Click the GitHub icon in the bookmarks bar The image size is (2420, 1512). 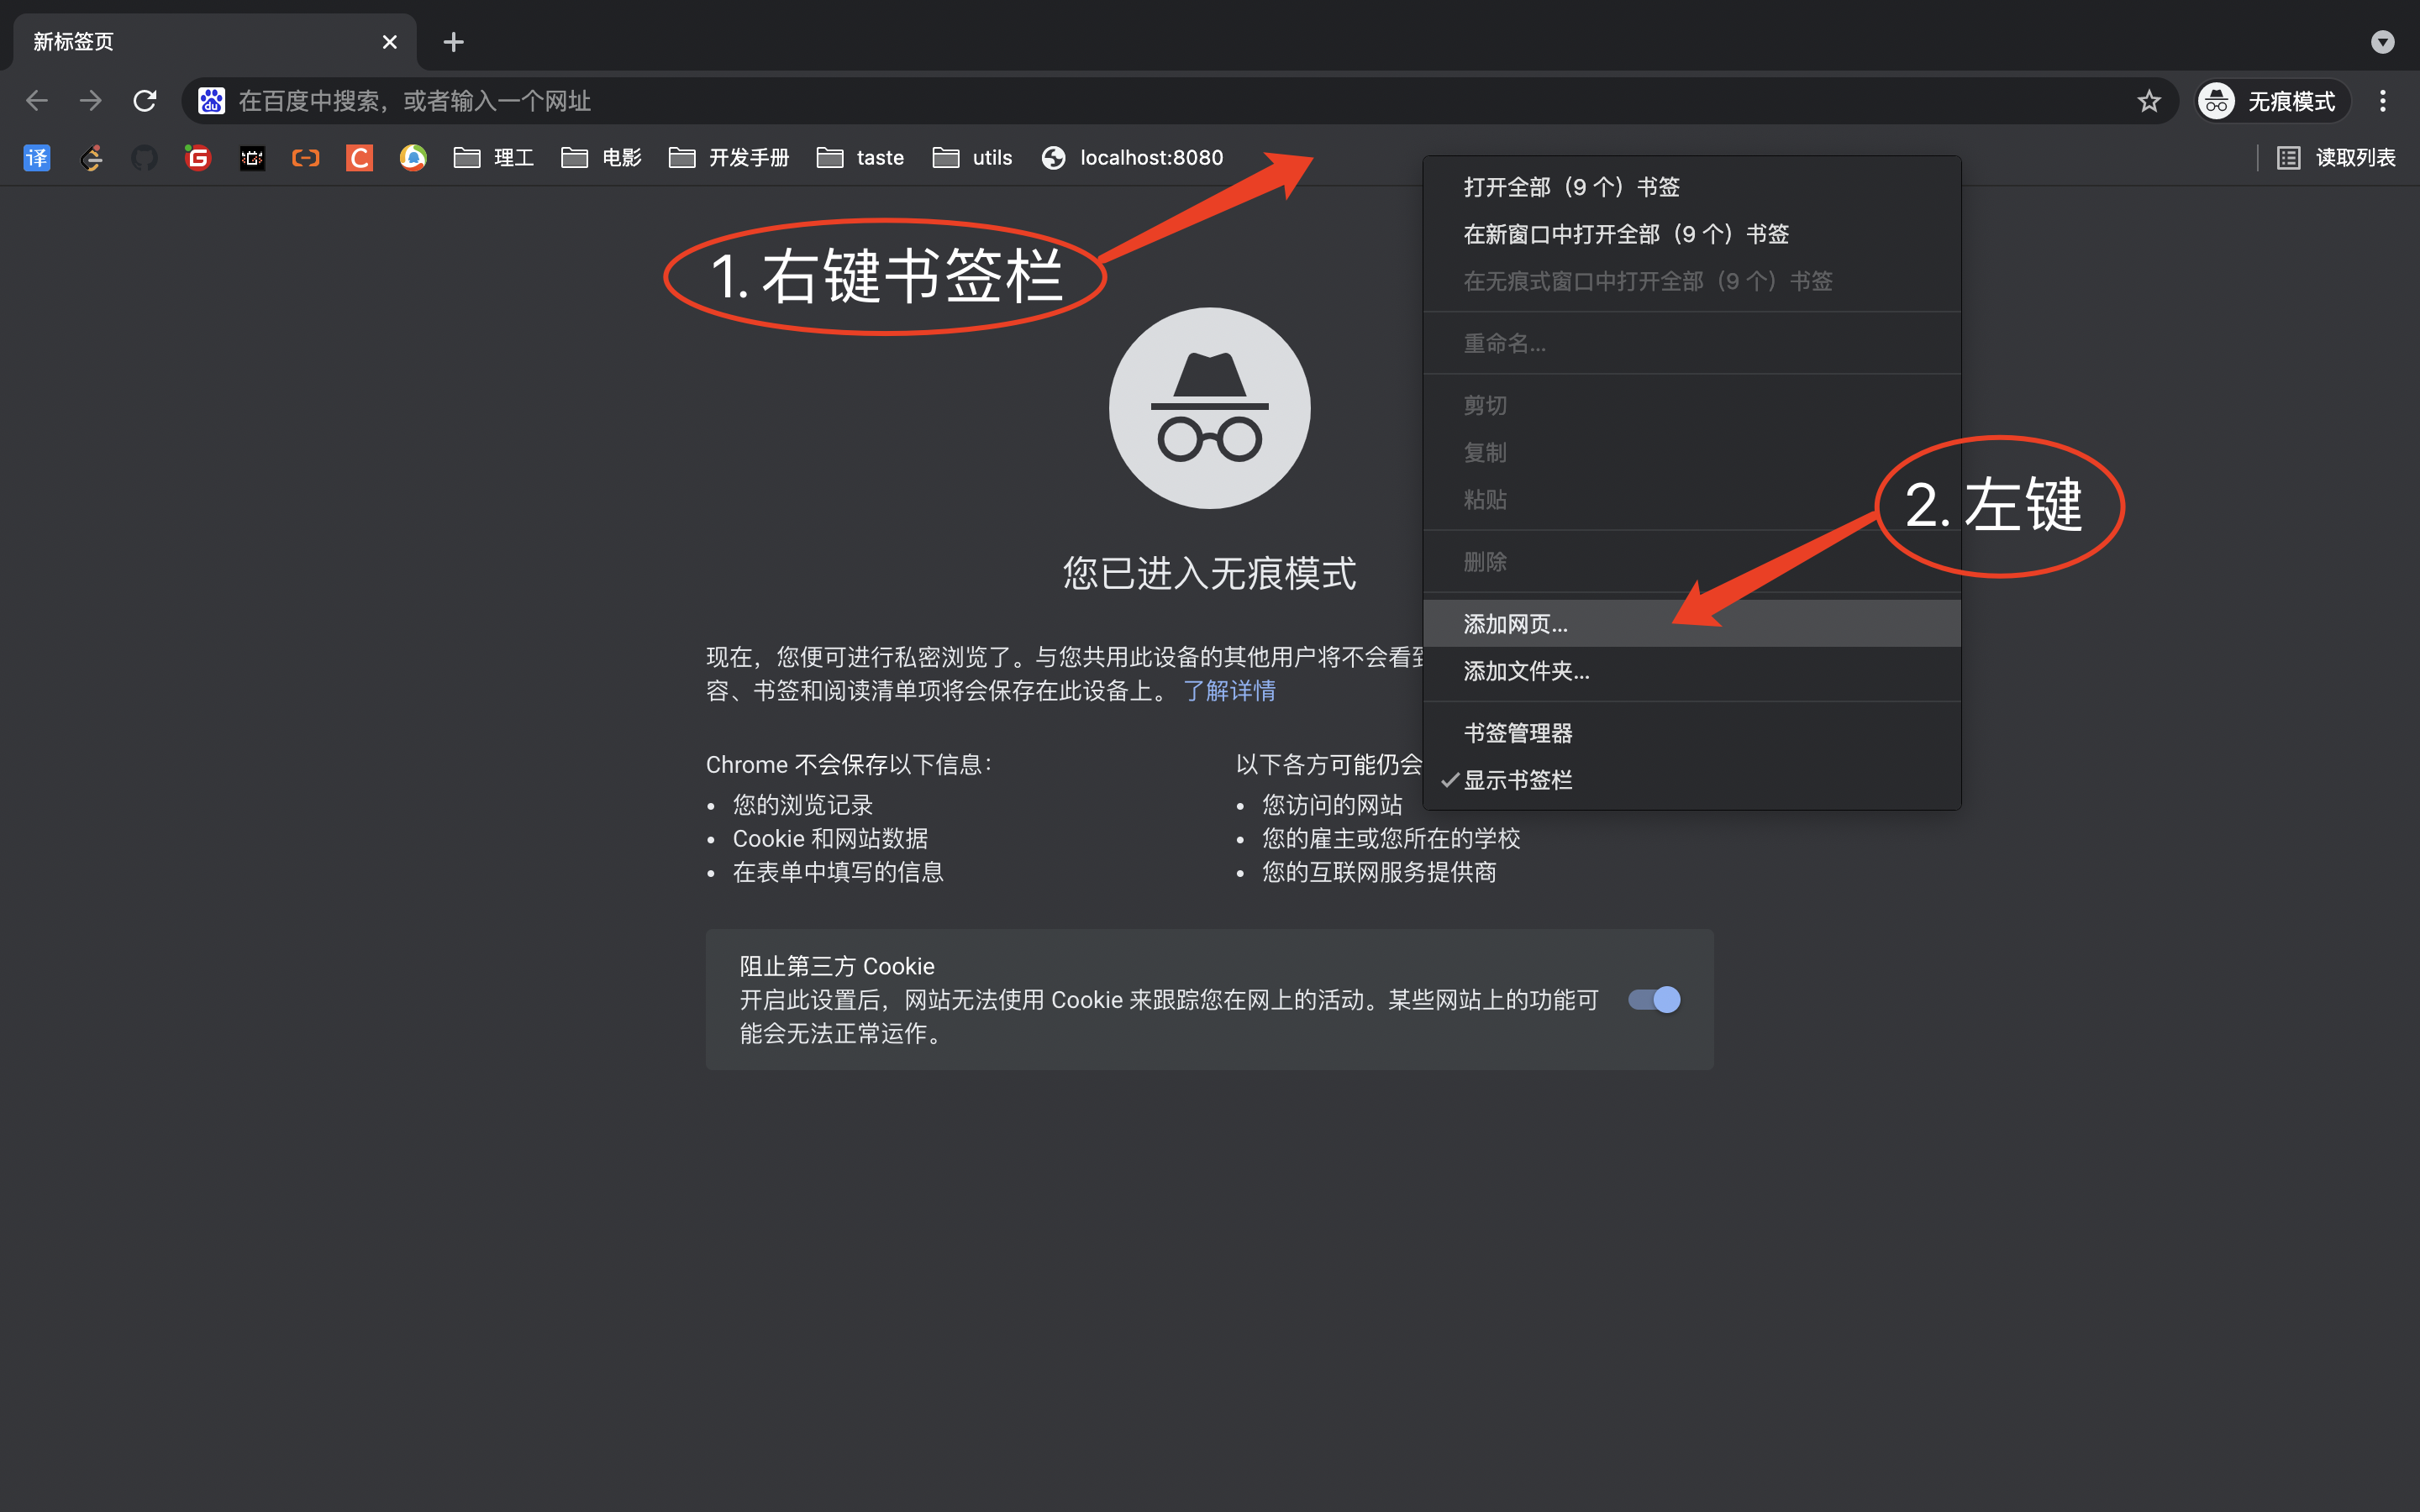point(144,157)
